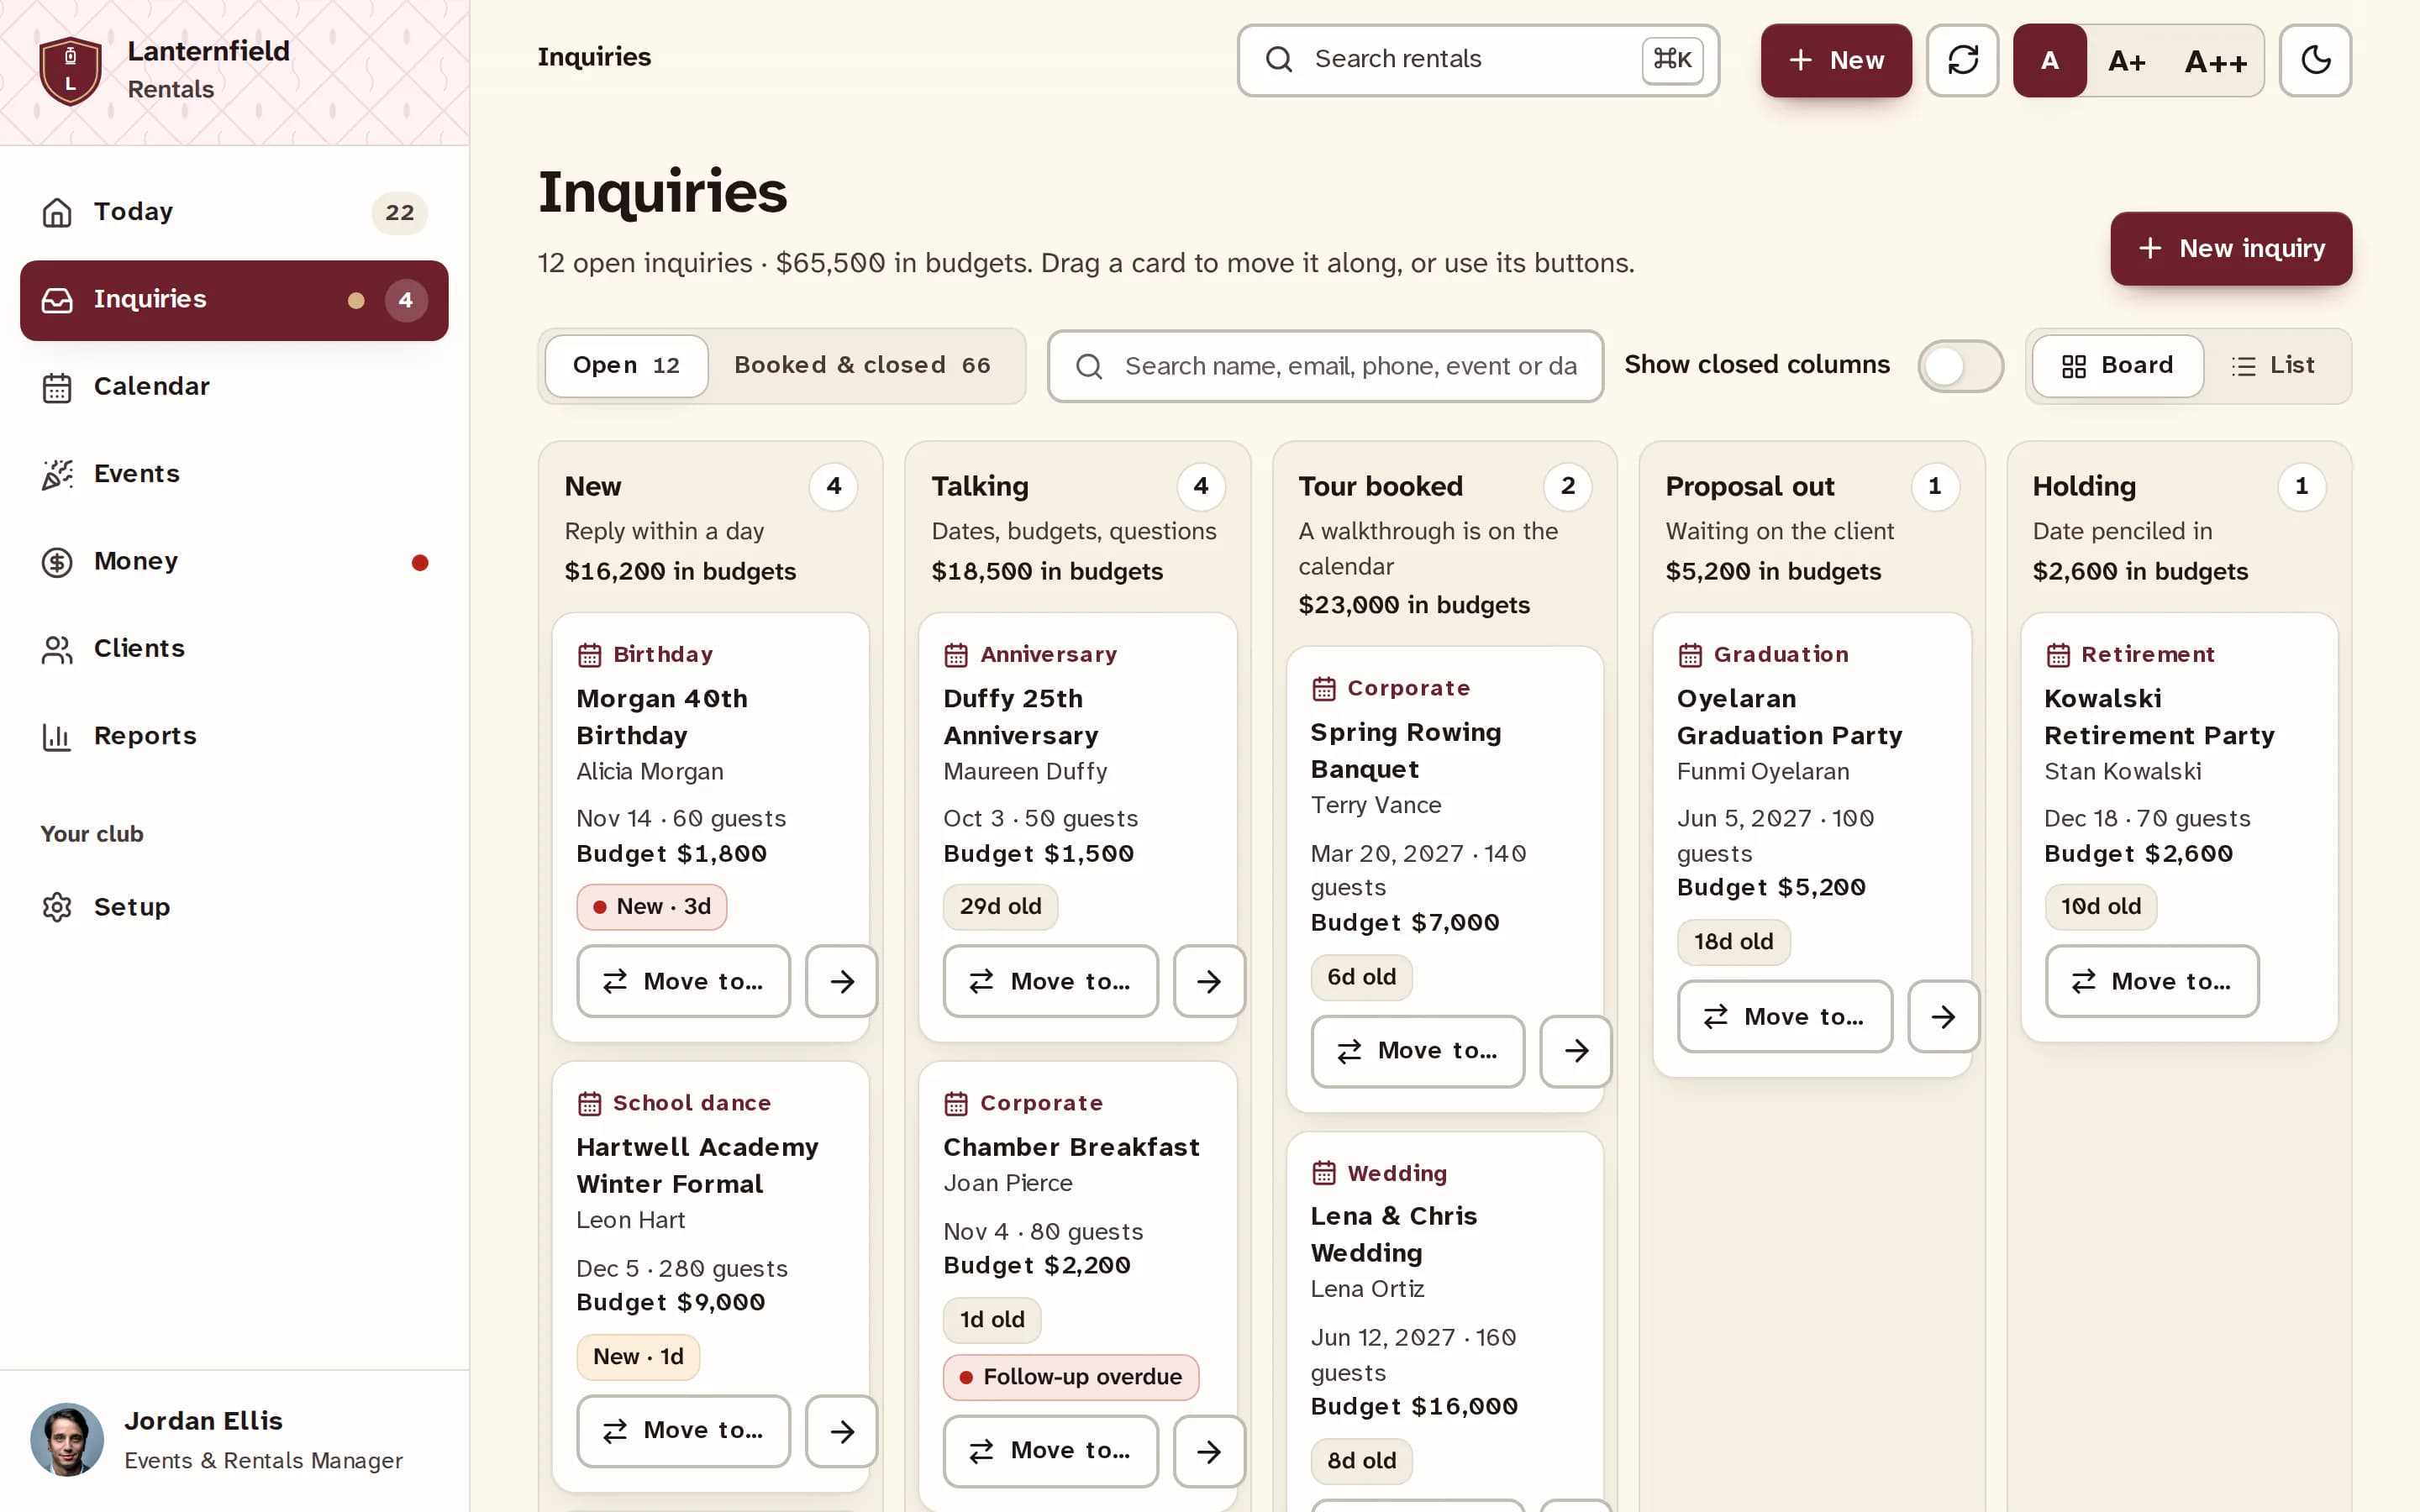Select larger text size A+

[2126, 60]
